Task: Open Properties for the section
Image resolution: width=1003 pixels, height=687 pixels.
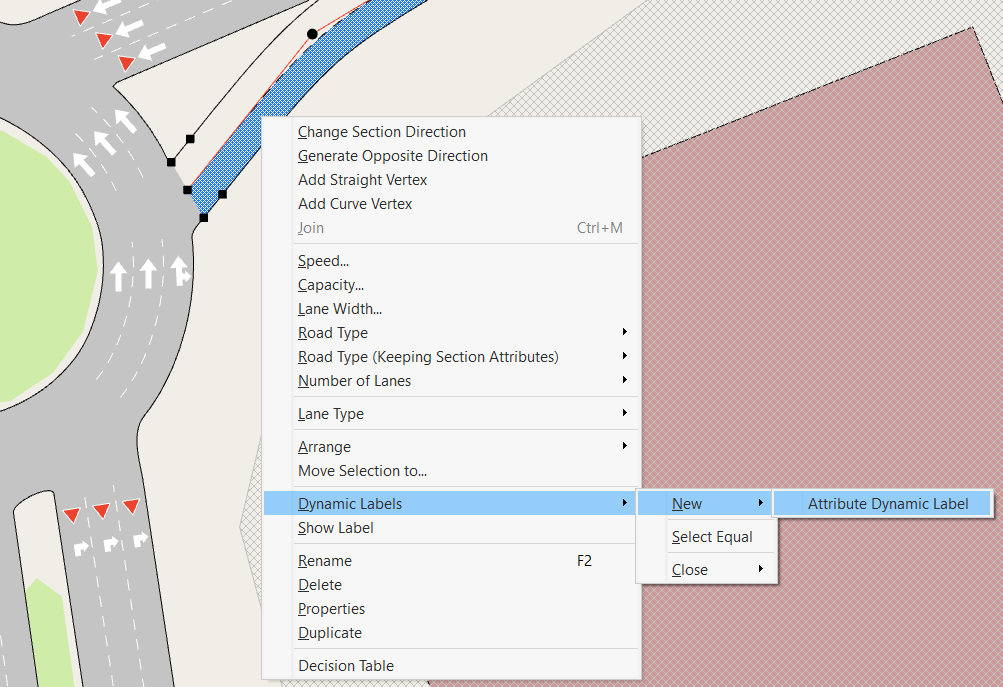Action: coord(331,609)
